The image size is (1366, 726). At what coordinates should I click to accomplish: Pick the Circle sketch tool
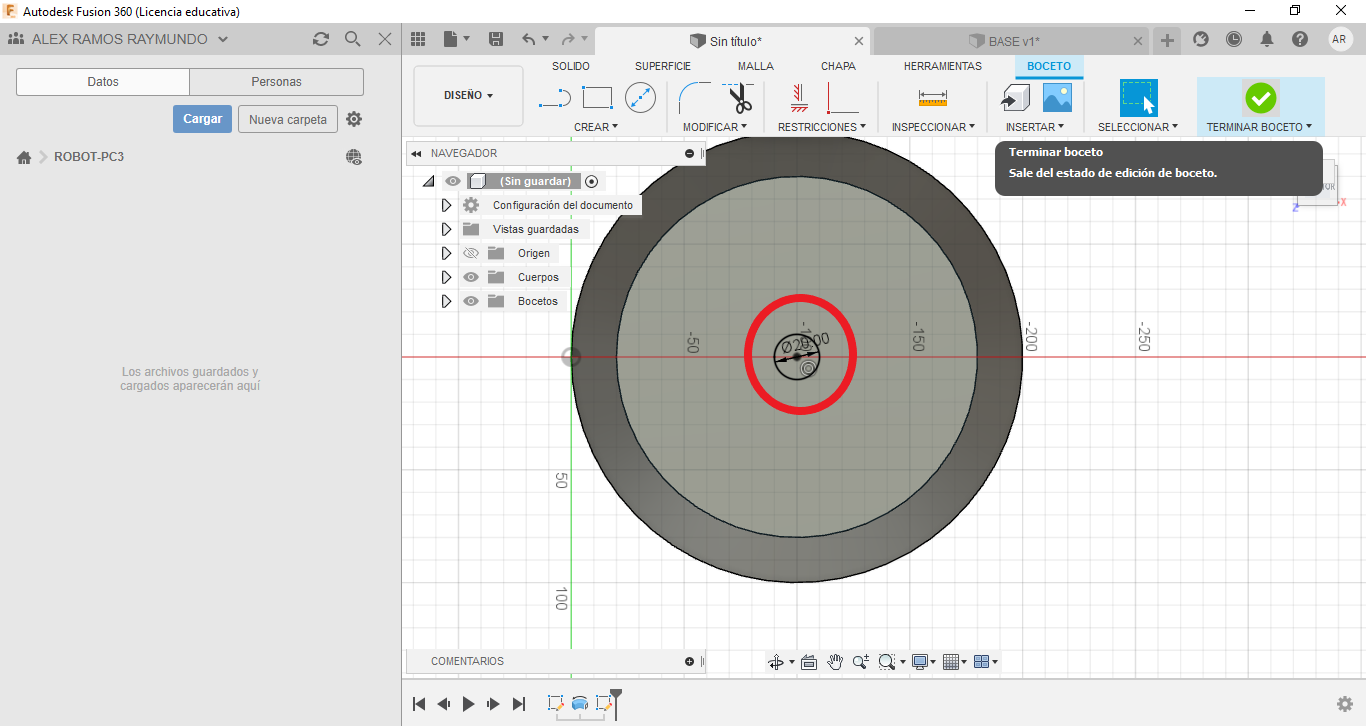pyautogui.click(x=640, y=98)
